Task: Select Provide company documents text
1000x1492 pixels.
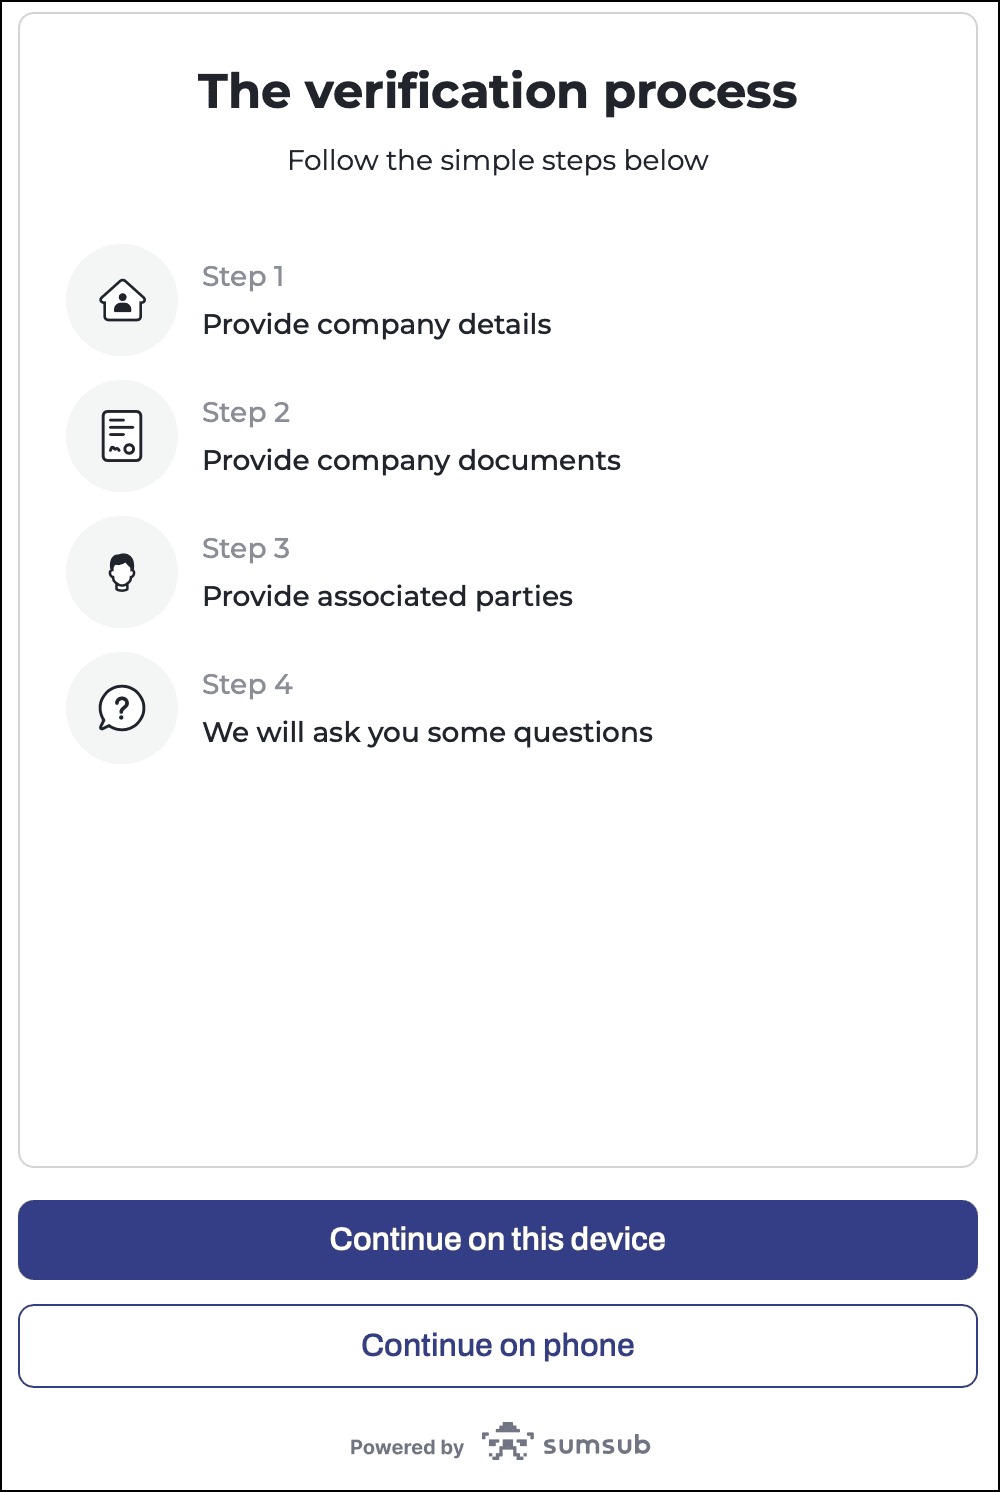Action: tap(412, 461)
